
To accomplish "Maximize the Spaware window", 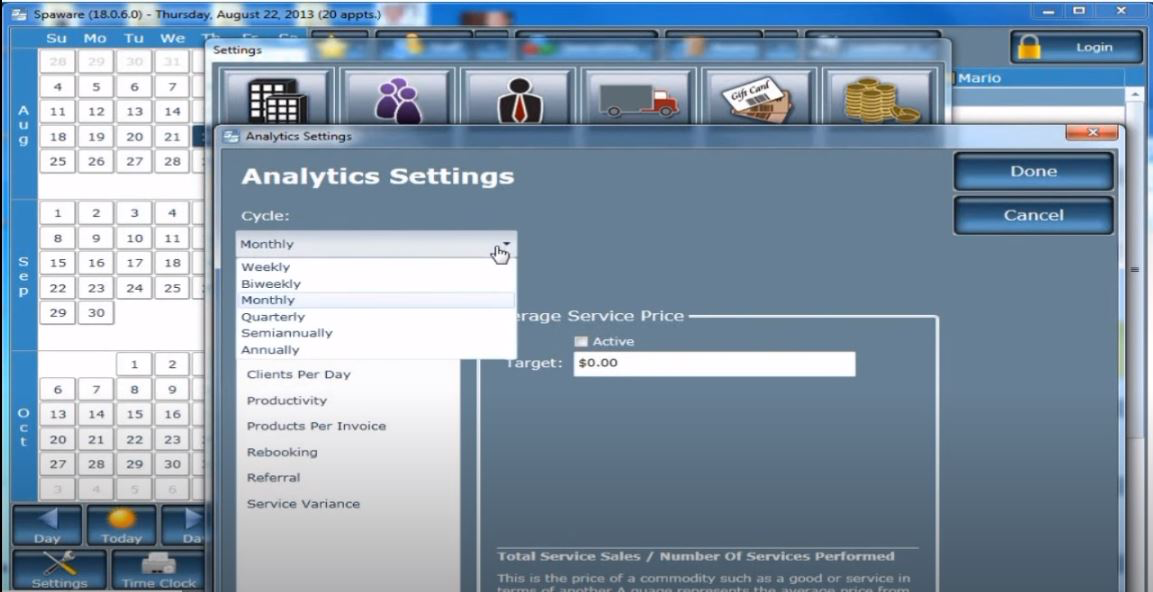I will (1079, 11).
